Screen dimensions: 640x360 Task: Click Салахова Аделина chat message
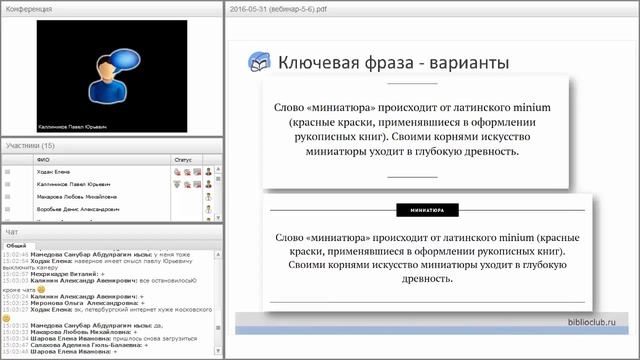[75, 345]
